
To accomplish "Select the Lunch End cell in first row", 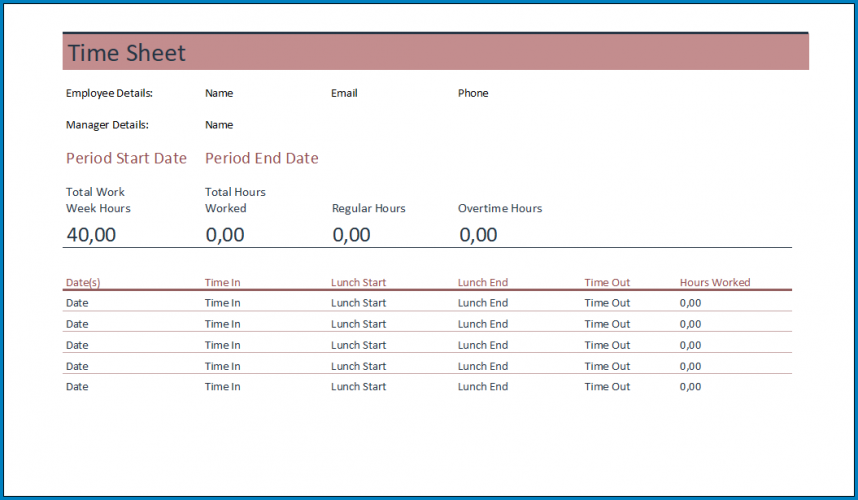I will pyautogui.click(x=483, y=303).
